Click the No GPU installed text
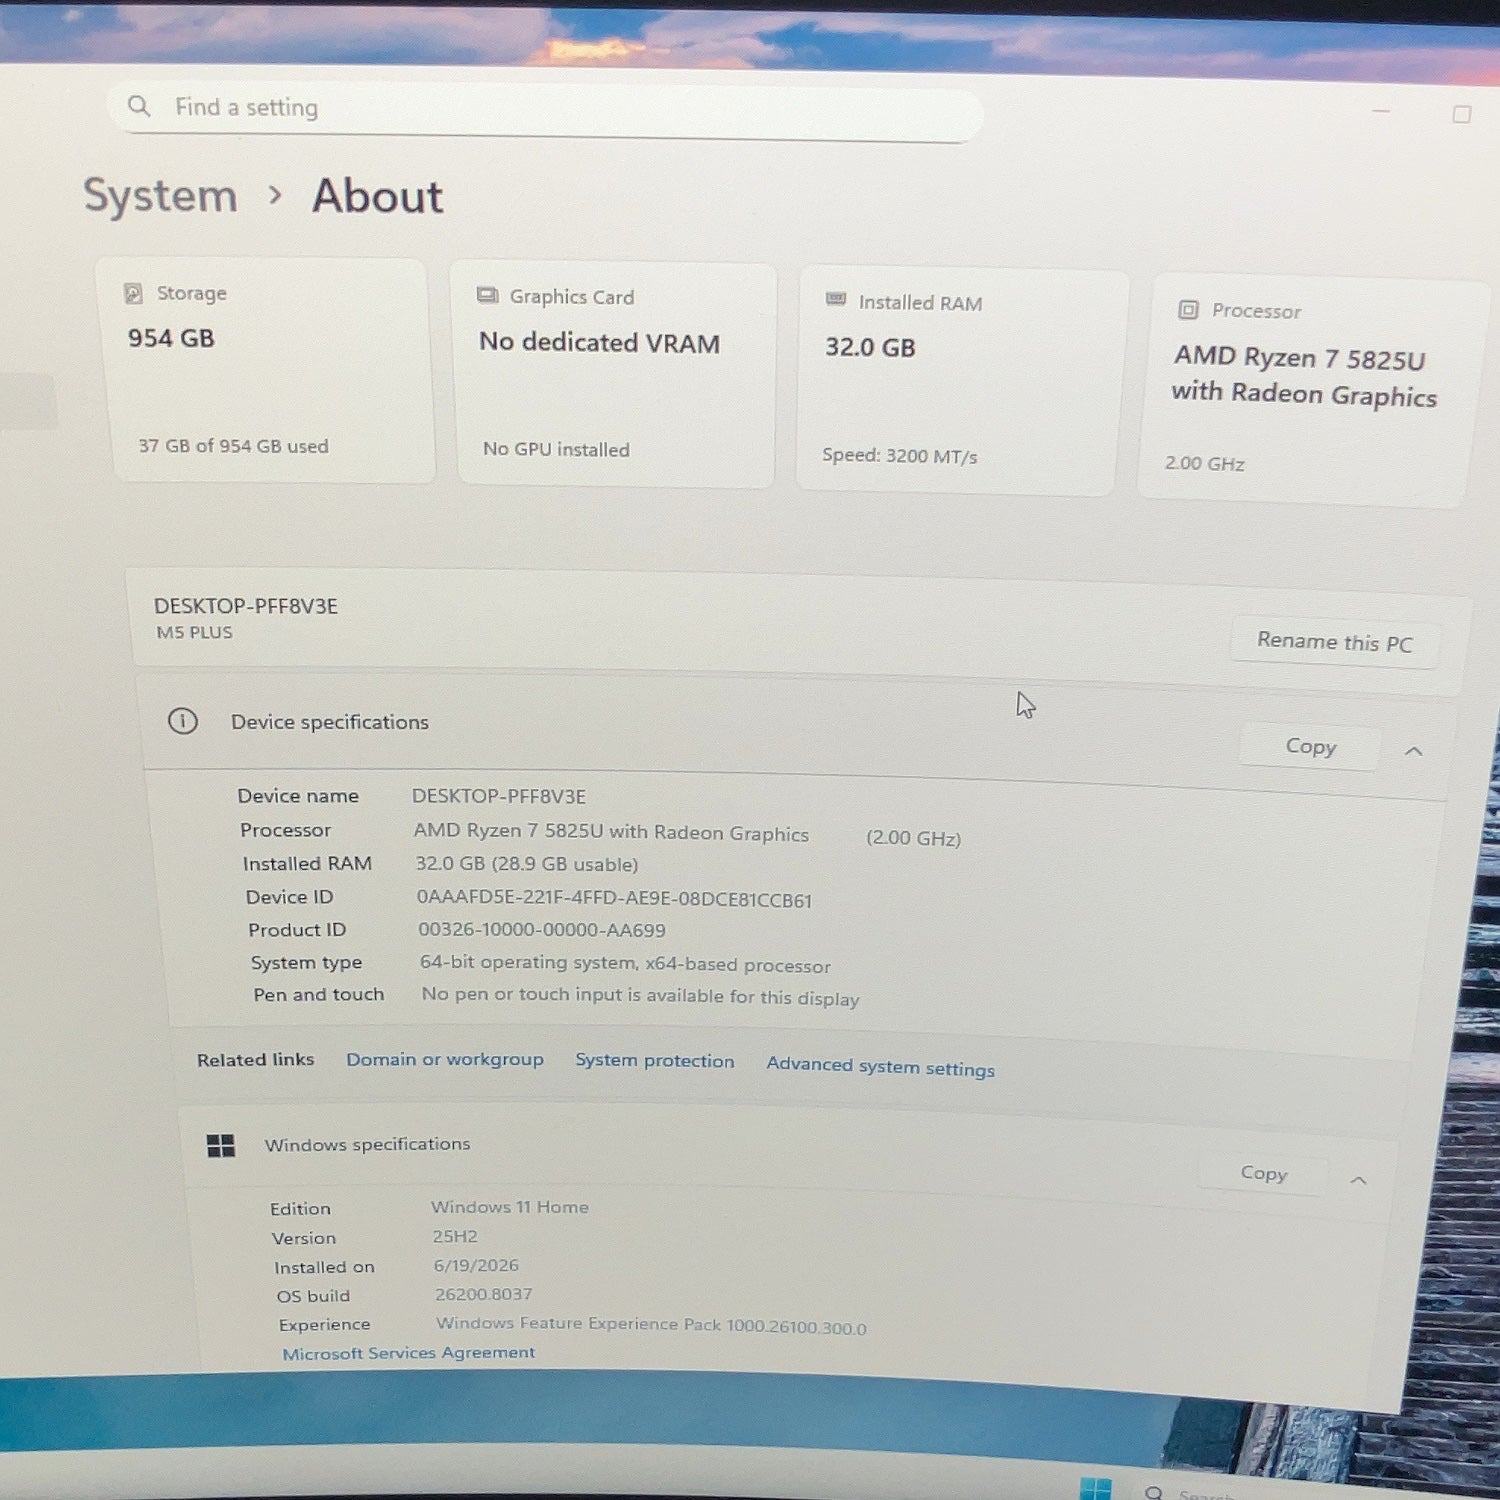This screenshot has width=1500, height=1500. coord(556,449)
